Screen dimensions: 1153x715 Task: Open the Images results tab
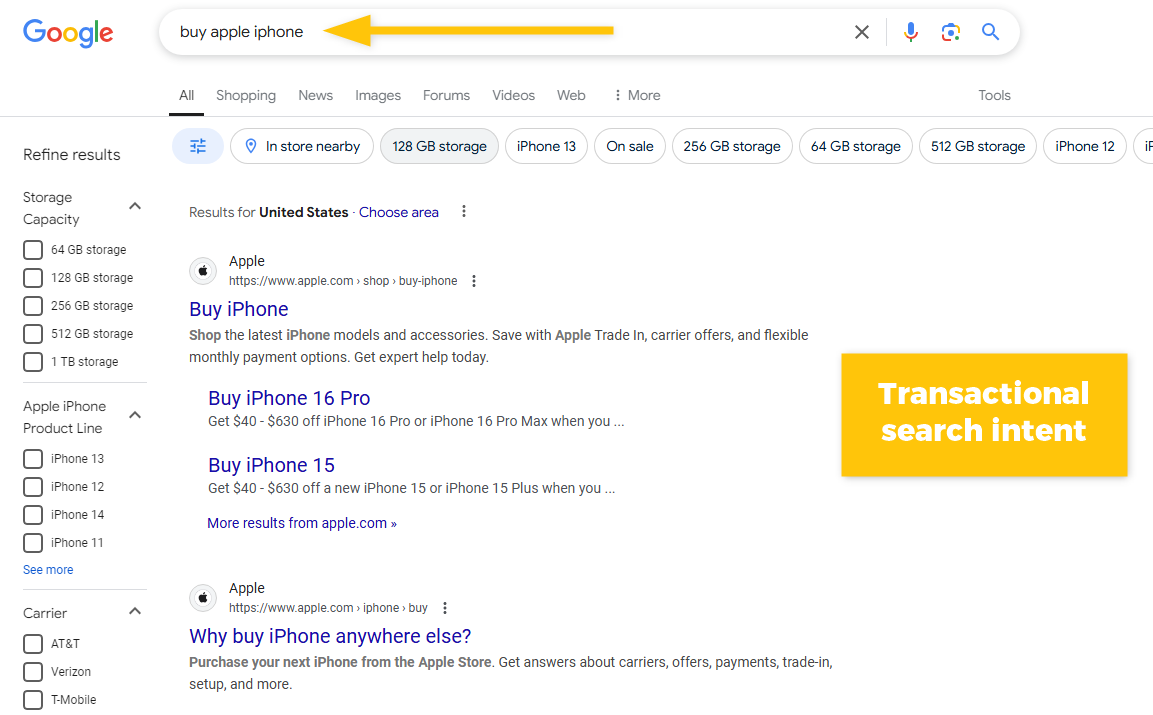pos(377,95)
